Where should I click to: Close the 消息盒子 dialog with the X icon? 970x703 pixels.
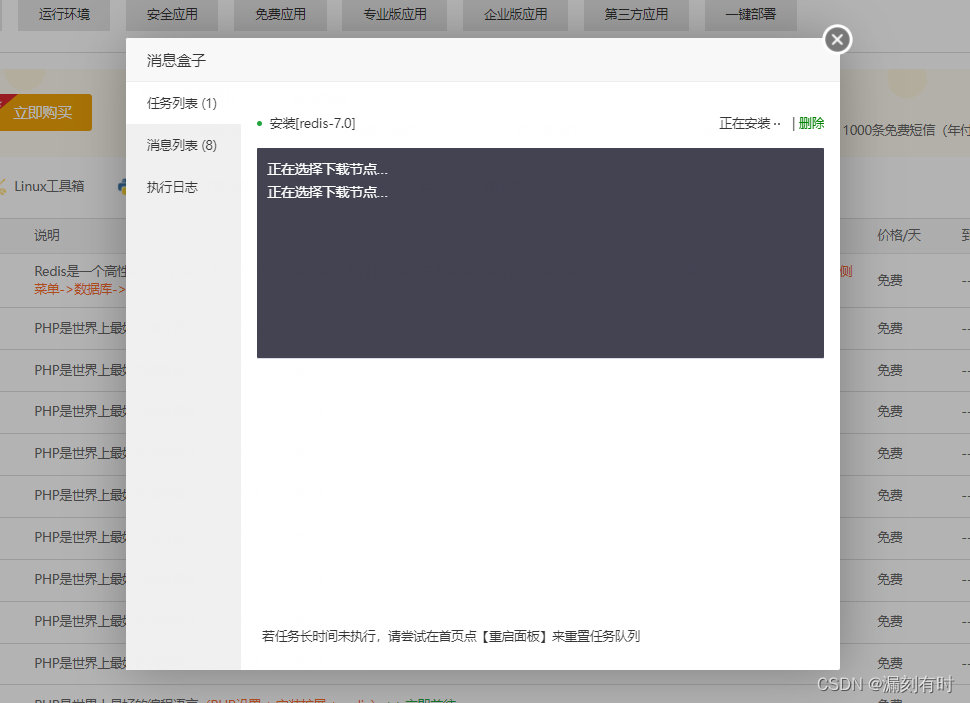coord(837,40)
